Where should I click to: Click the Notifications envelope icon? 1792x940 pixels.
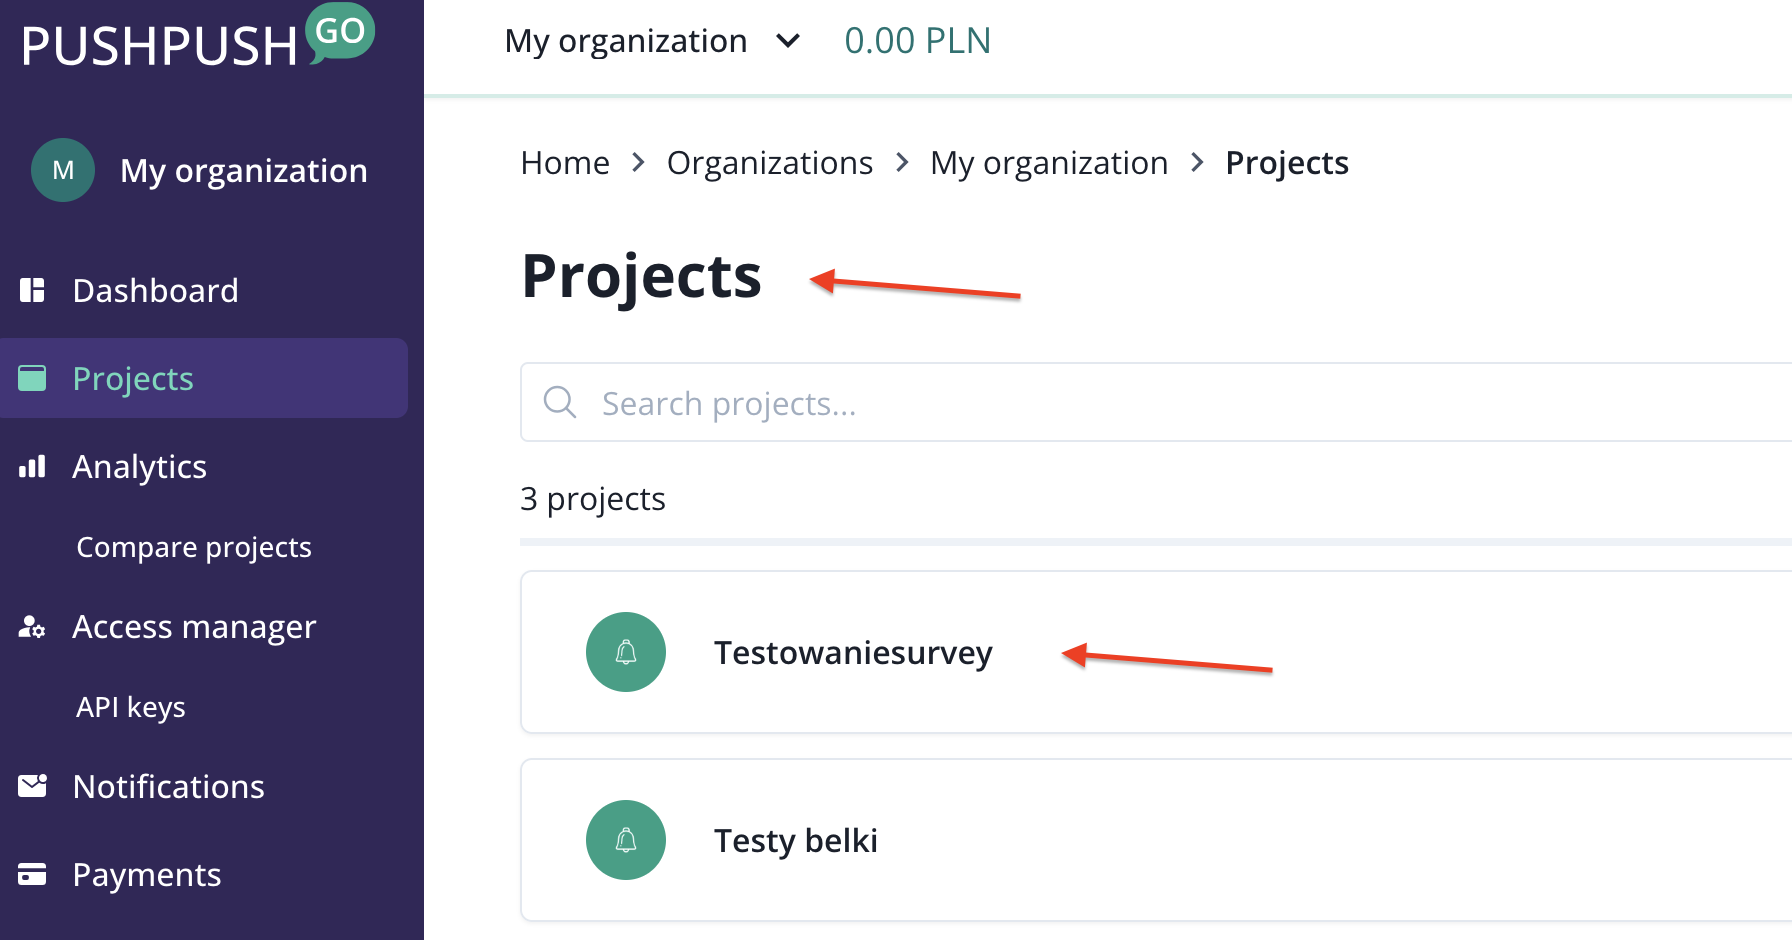coord(32,786)
